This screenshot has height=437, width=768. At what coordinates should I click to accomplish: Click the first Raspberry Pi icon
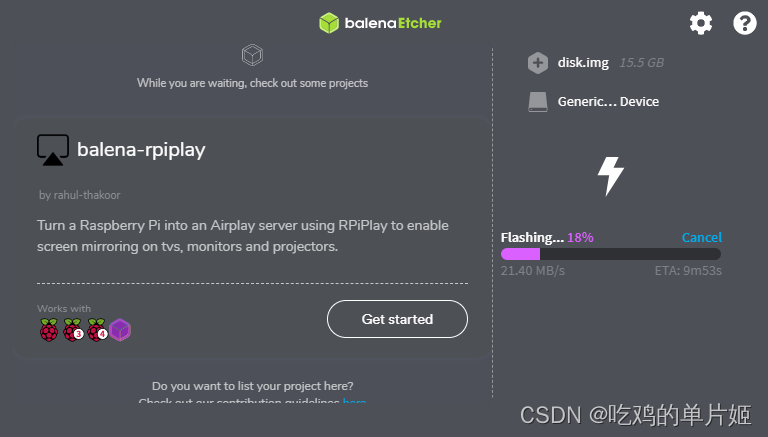click(x=49, y=330)
